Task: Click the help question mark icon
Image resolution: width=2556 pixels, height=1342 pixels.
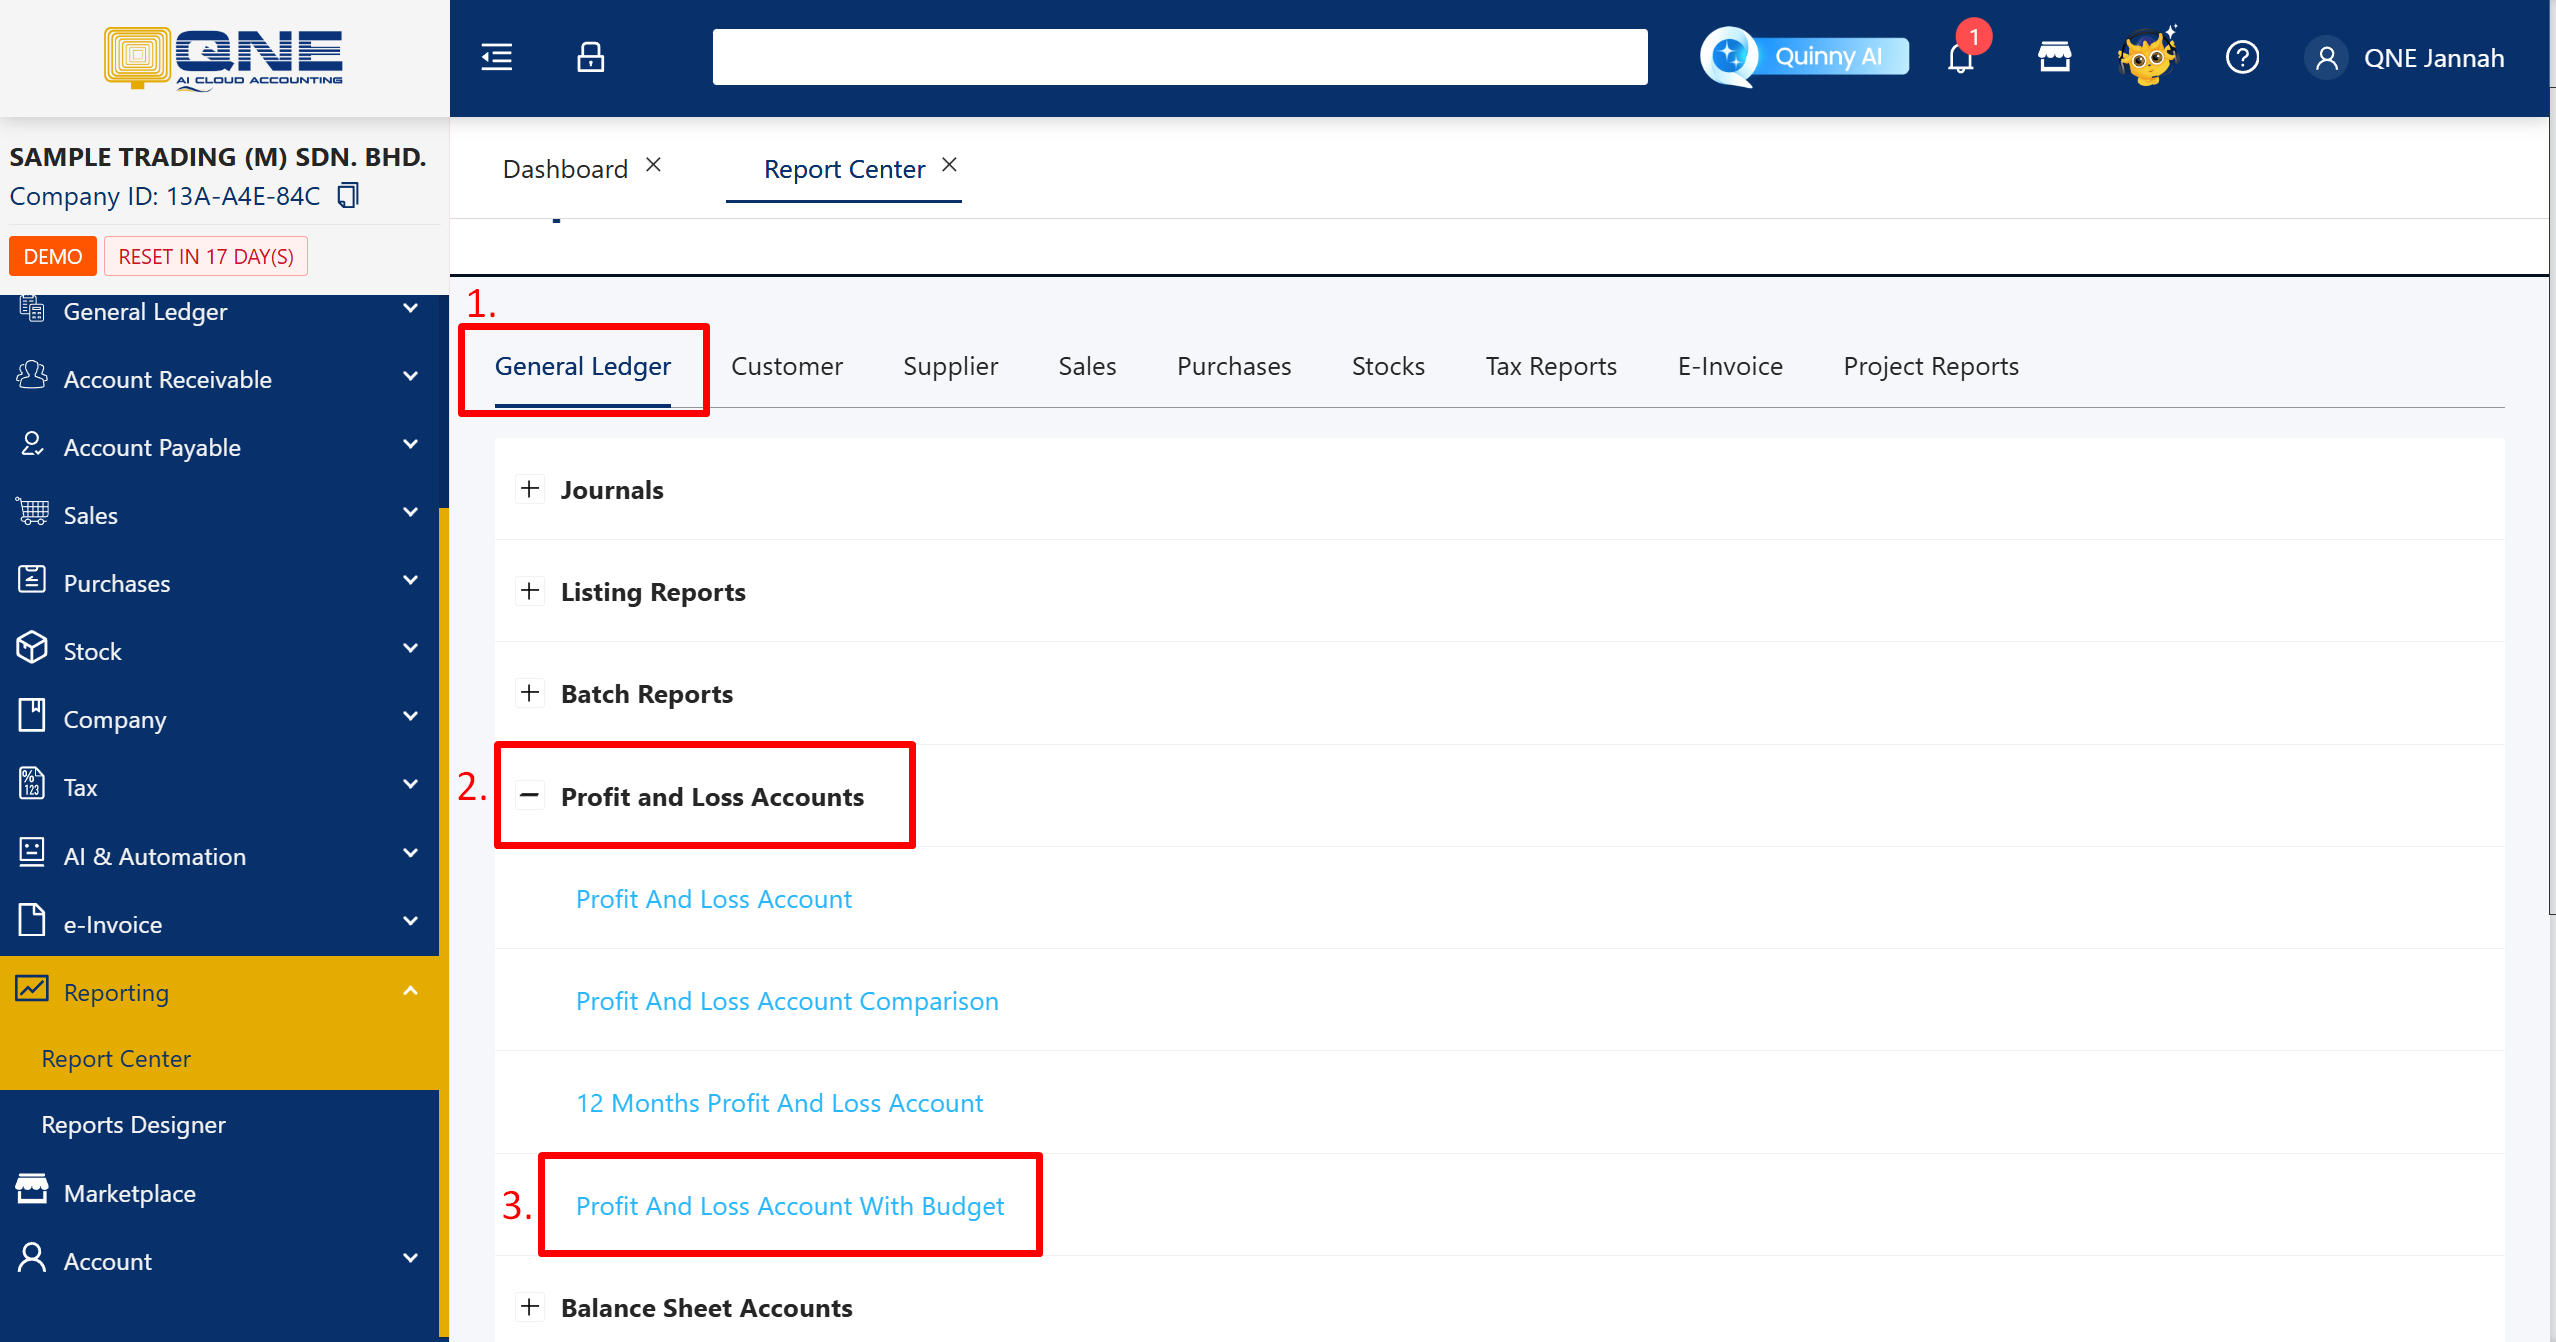Action: [2242, 57]
